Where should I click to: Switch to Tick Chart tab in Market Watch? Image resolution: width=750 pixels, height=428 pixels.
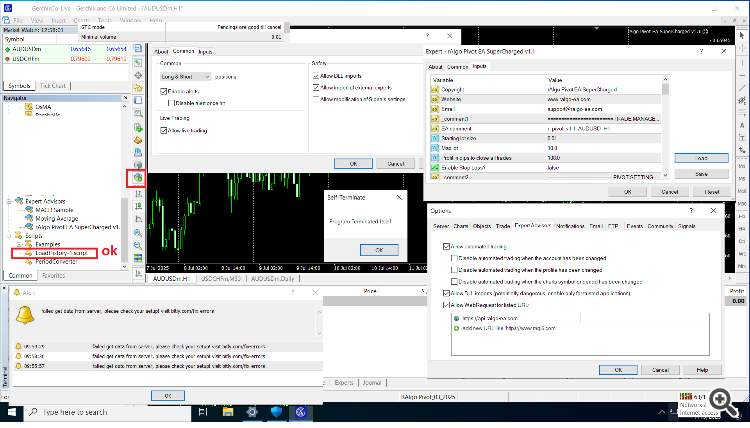53,86
